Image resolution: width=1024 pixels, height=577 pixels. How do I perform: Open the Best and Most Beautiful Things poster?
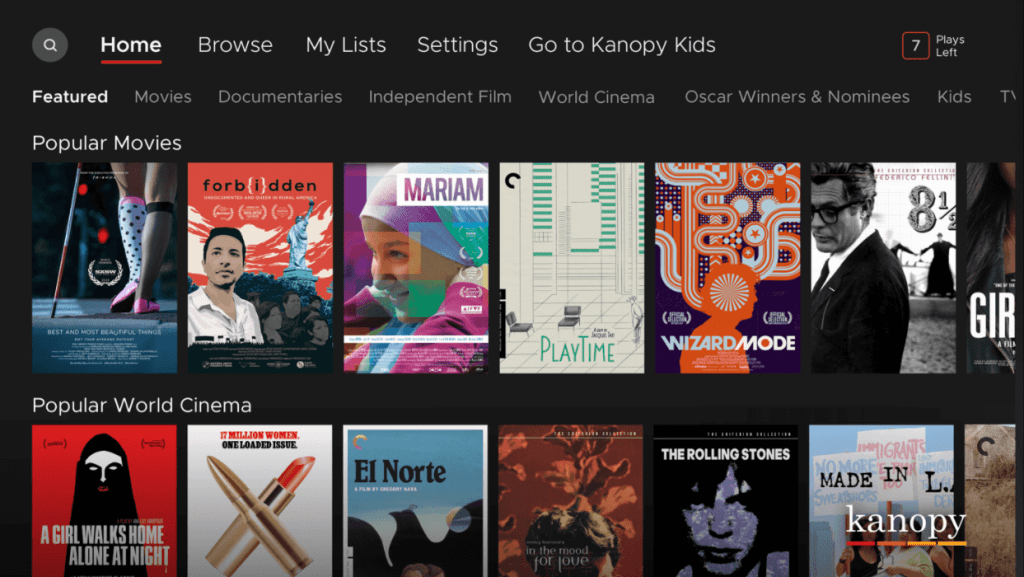tap(104, 268)
